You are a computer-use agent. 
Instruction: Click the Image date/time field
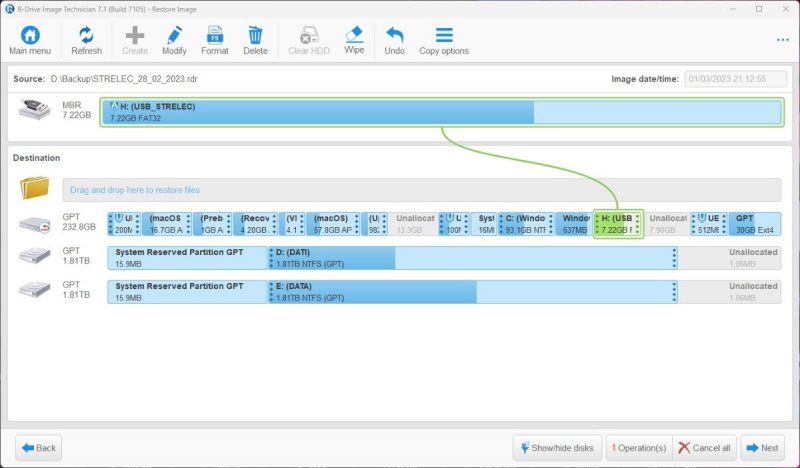point(735,79)
